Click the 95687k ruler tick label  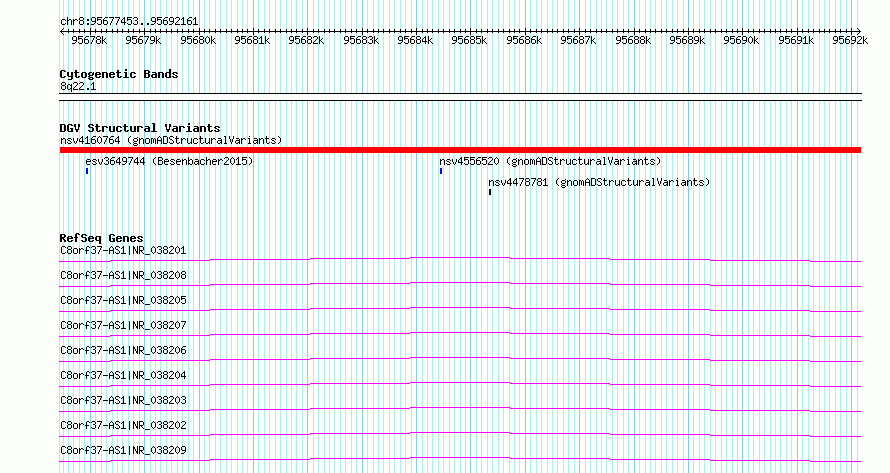point(578,40)
